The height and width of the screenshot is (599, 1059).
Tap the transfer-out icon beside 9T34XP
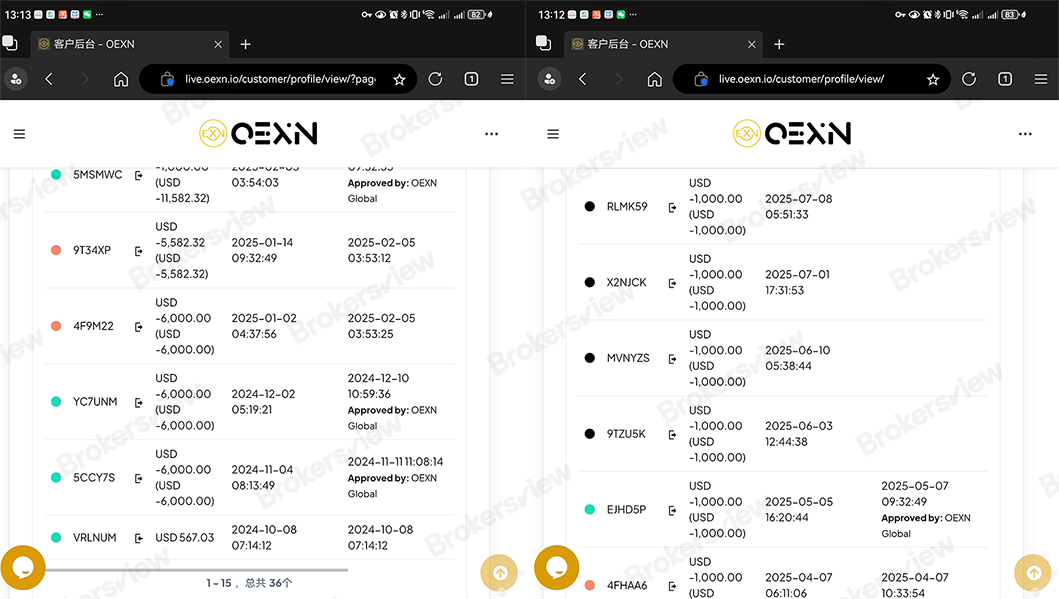tap(137, 250)
